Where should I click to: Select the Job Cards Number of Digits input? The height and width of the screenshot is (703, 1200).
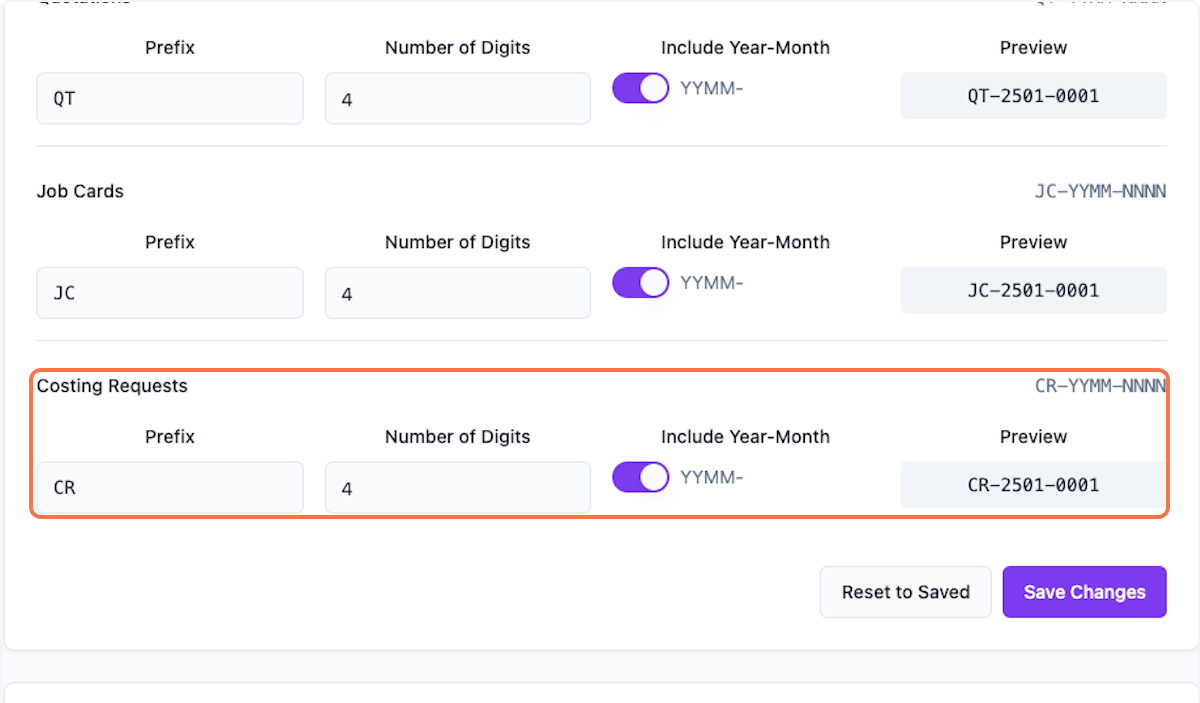[x=457, y=293]
